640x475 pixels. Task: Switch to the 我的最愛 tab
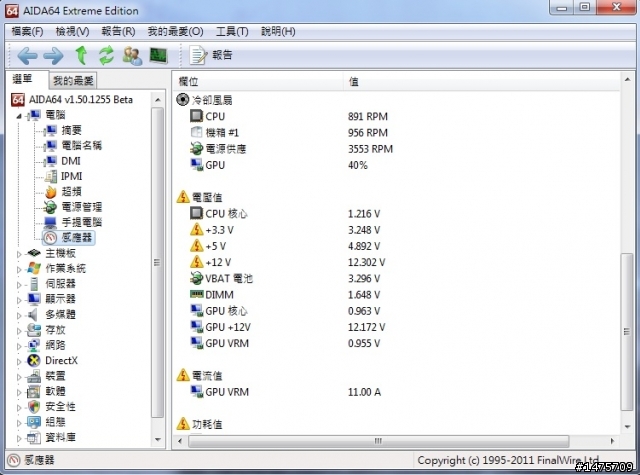[x=73, y=81]
